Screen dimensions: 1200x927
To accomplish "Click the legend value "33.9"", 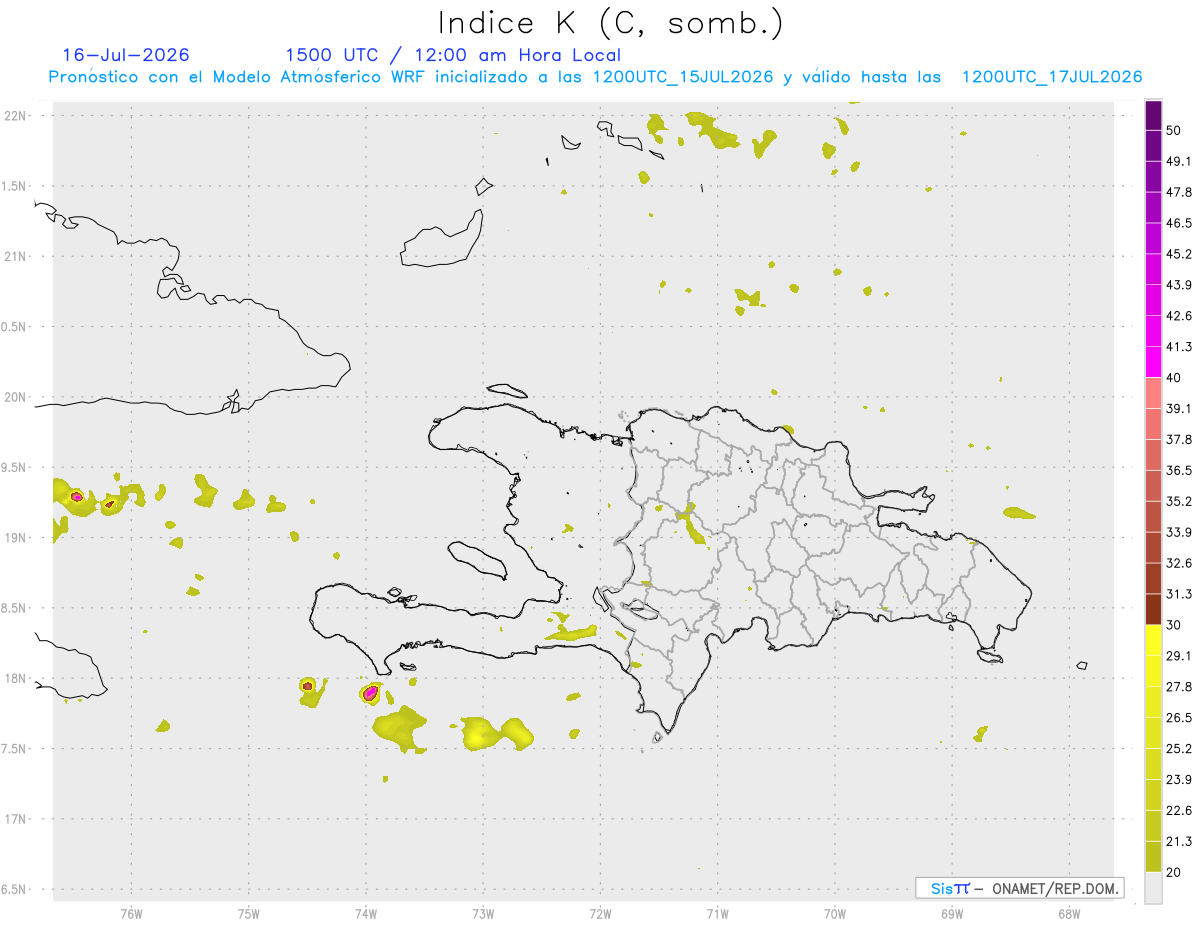I will 1179,532.
